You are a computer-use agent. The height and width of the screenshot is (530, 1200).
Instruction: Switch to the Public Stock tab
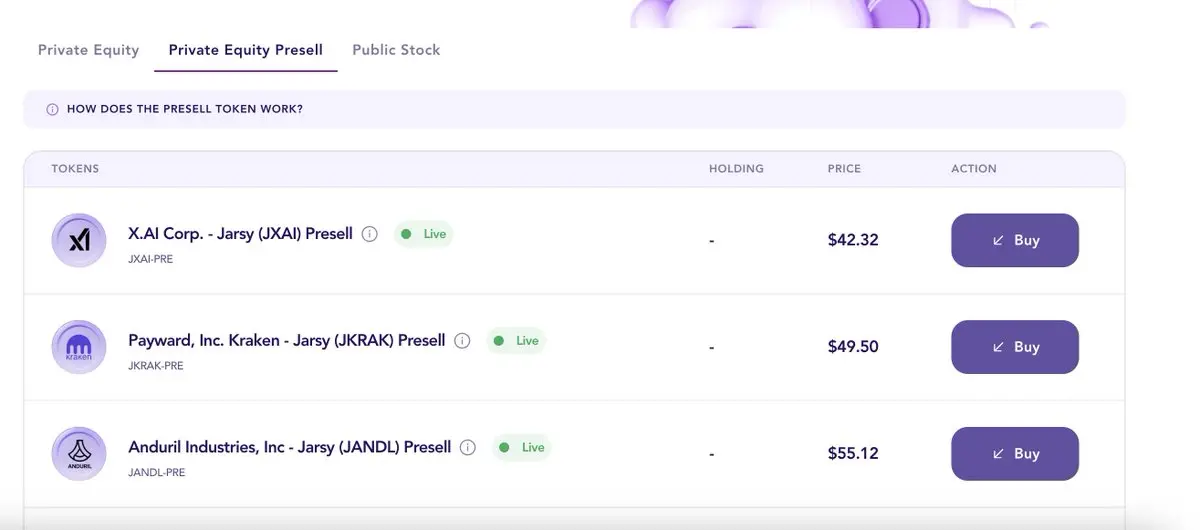396,50
